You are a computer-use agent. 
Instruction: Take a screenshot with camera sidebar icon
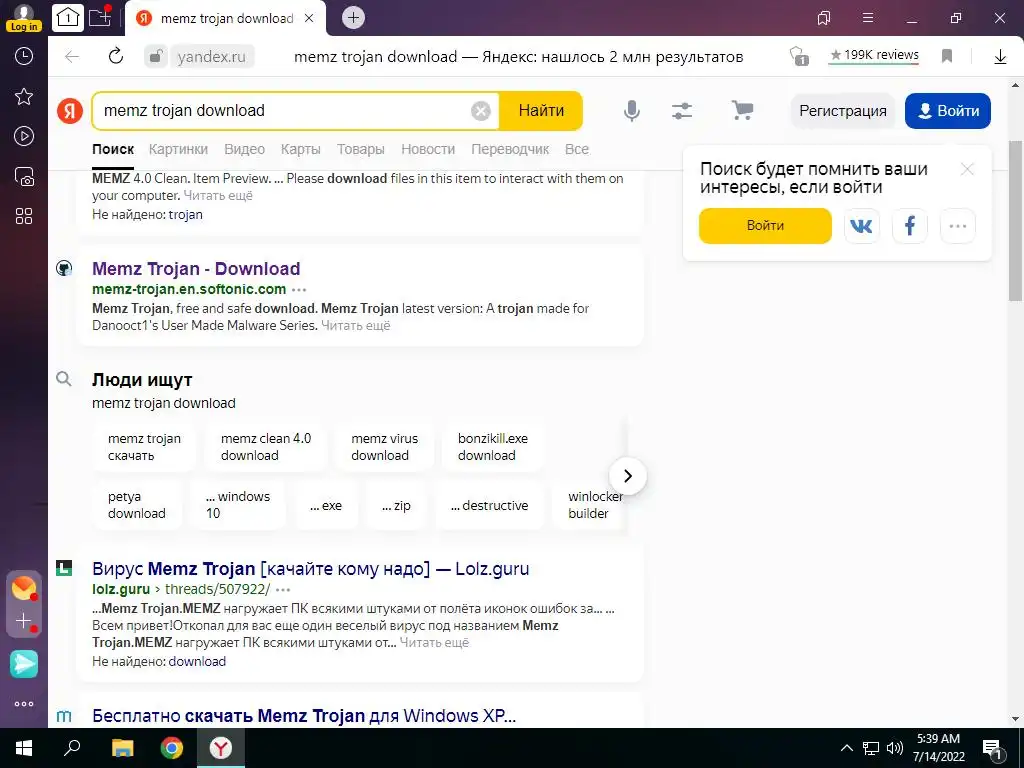[24, 176]
